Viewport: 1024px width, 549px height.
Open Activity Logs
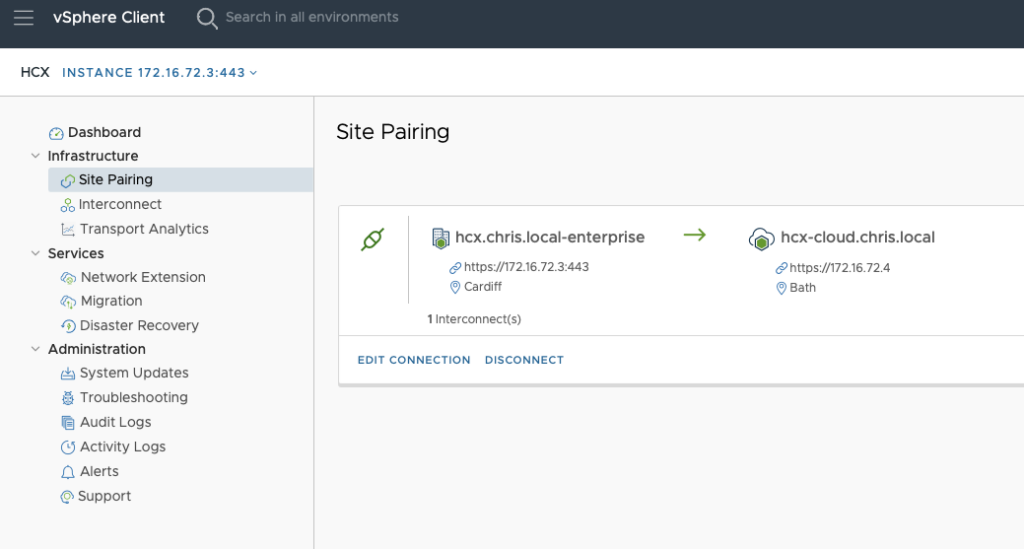tap(122, 447)
